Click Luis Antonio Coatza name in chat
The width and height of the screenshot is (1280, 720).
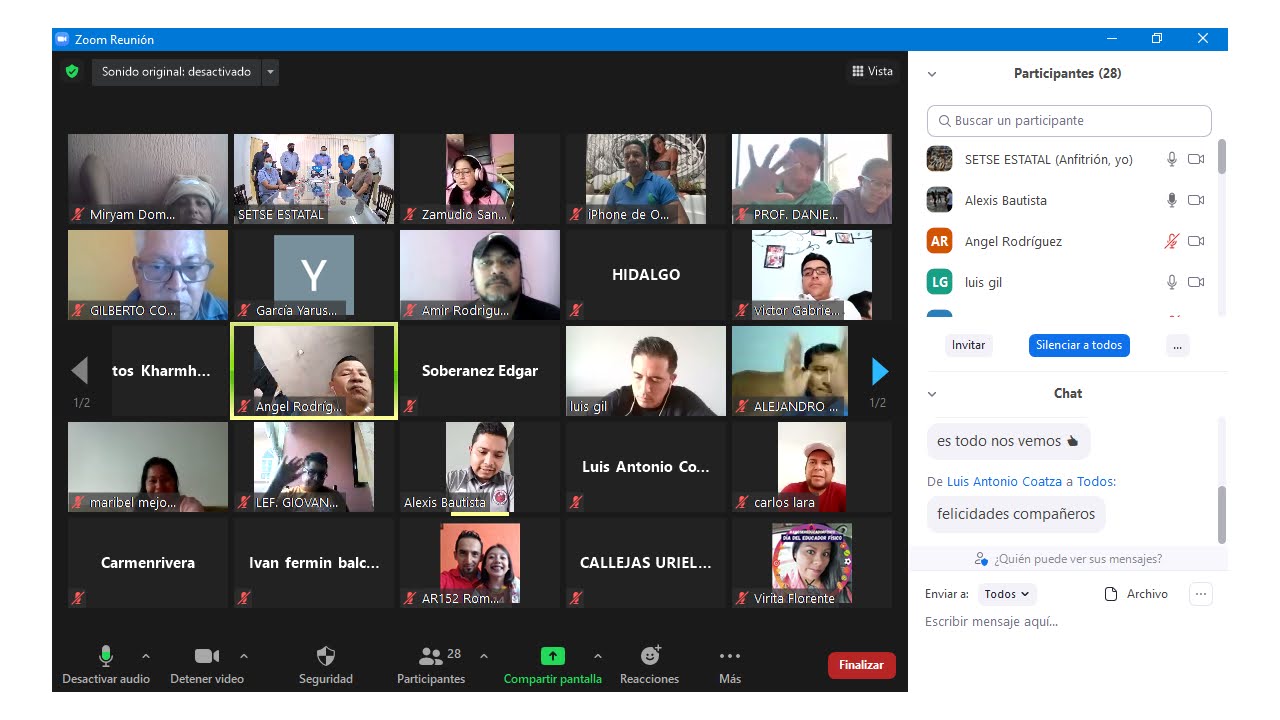tap(1004, 481)
